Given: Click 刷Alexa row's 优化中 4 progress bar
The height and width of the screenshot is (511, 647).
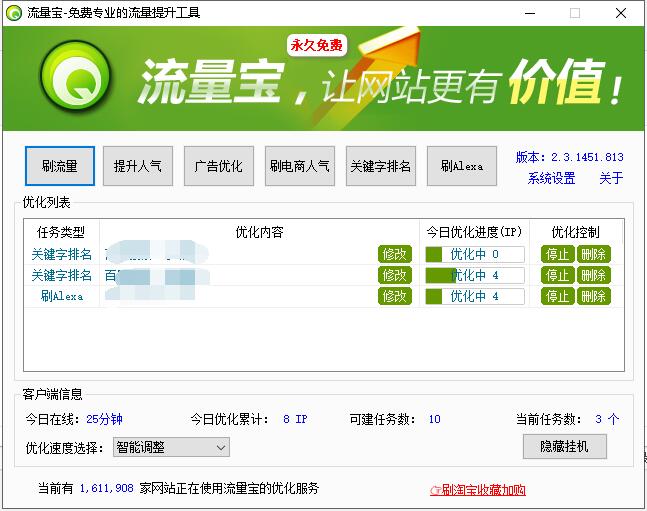Looking at the screenshot, I should (x=475, y=296).
